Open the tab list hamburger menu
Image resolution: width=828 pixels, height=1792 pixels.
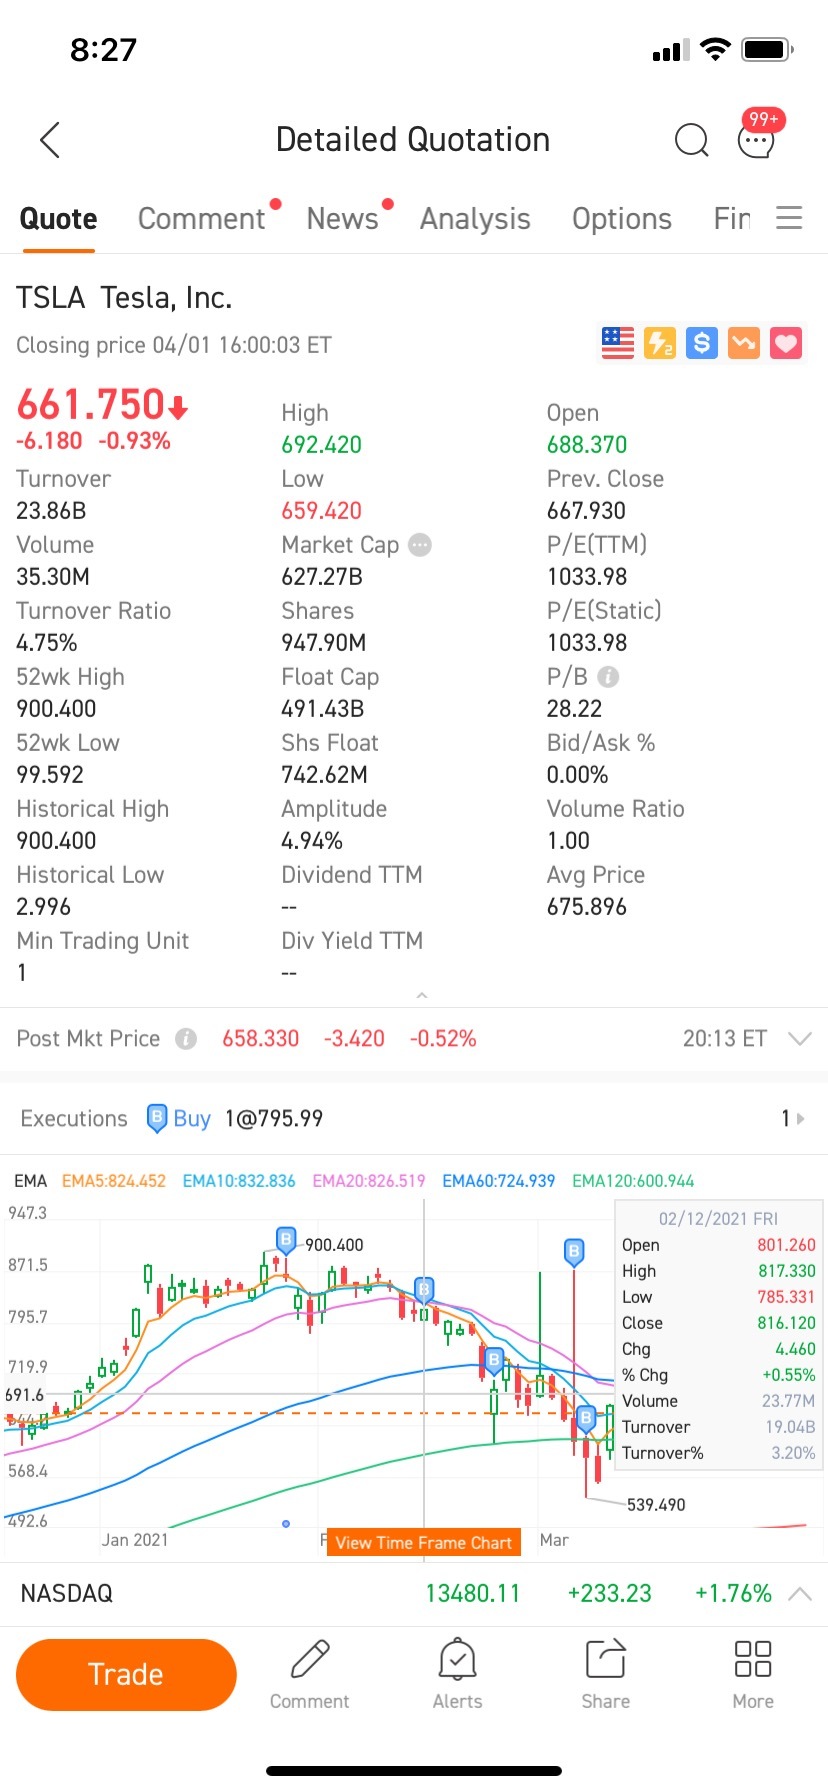(789, 218)
